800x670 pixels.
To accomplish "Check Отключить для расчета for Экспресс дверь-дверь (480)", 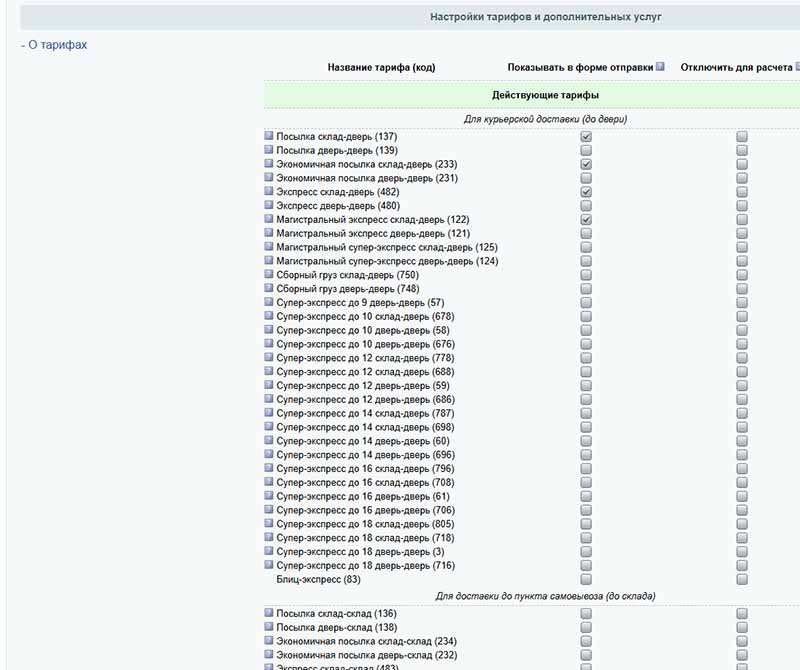I will tap(742, 205).
